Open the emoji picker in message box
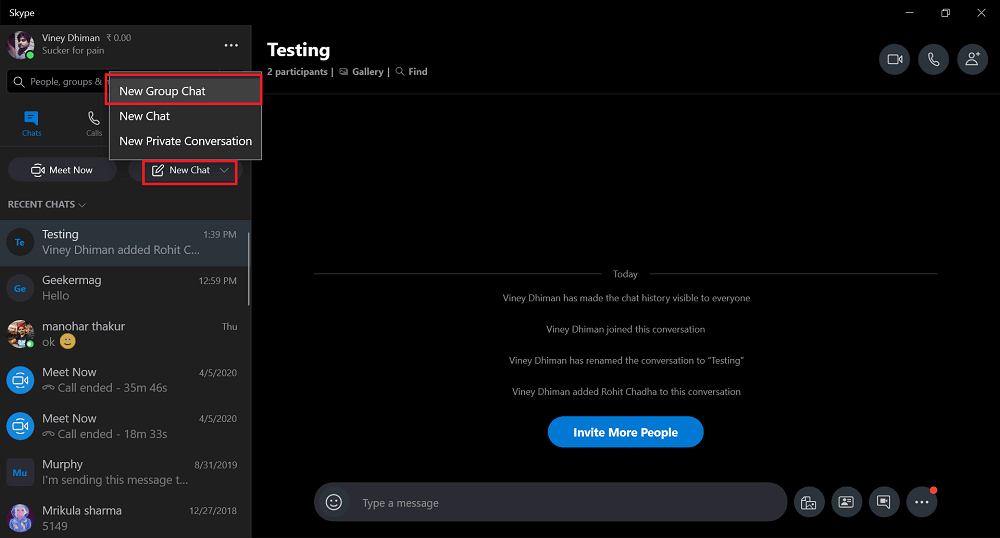This screenshot has height=538, width=1000. [x=334, y=502]
